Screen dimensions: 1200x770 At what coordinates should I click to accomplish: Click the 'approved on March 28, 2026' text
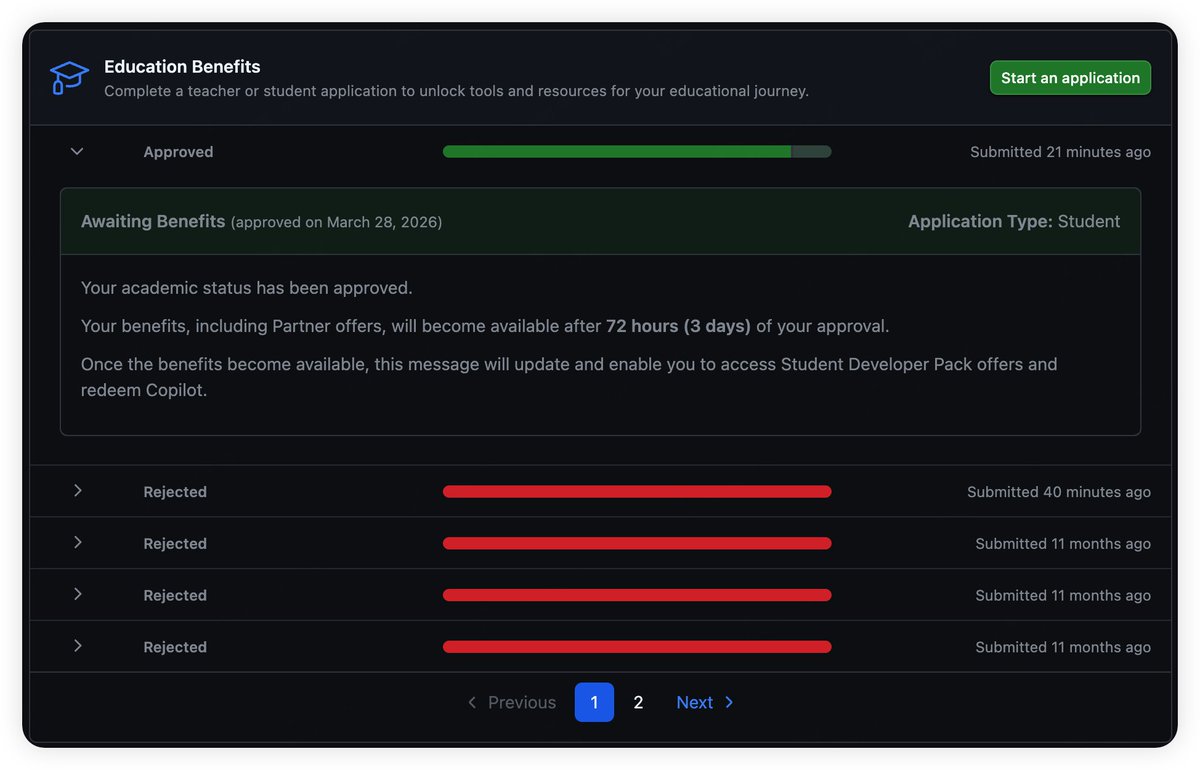(x=336, y=222)
